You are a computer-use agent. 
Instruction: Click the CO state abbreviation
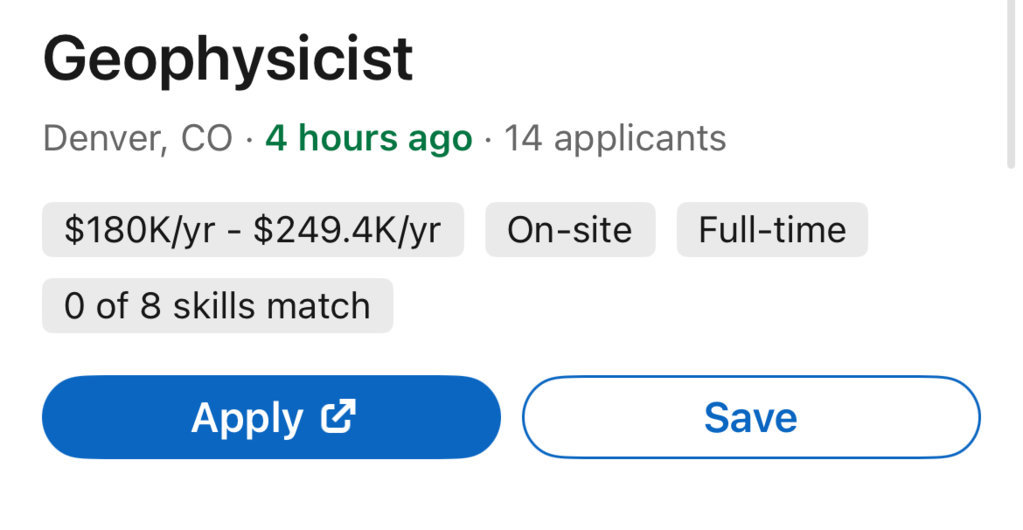[x=206, y=138]
